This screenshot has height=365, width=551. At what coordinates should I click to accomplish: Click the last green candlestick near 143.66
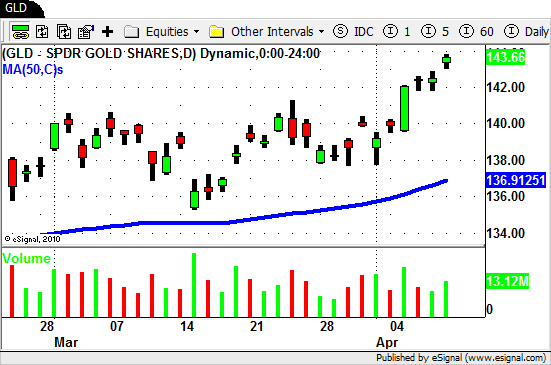pyautogui.click(x=446, y=61)
